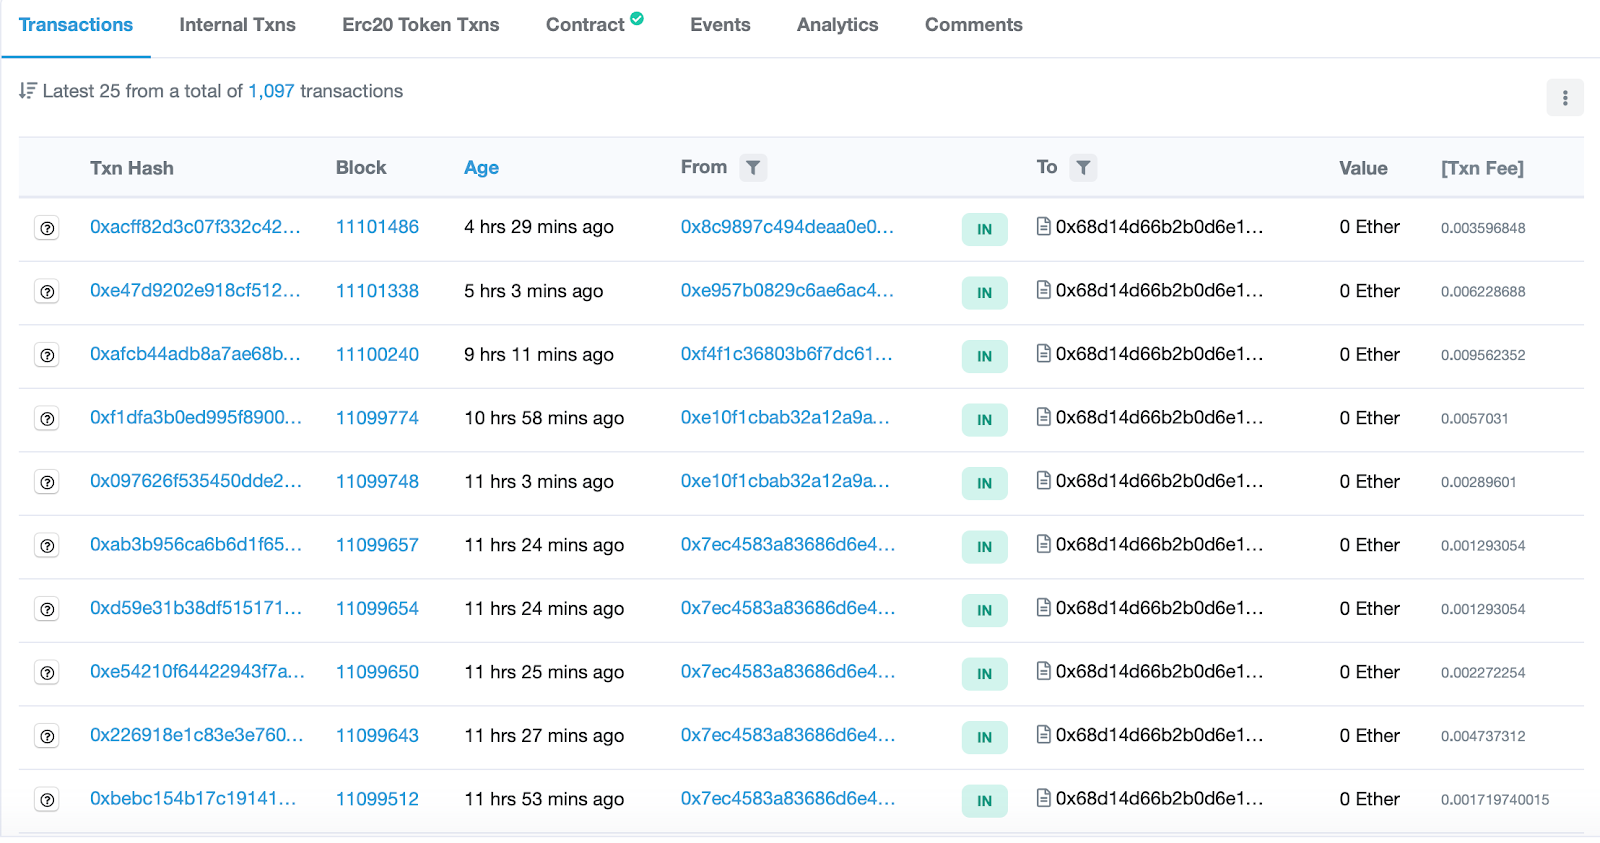Click contract document icon in block 11101486 row
The height and width of the screenshot is (843, 1600).
click(1044, 226)
